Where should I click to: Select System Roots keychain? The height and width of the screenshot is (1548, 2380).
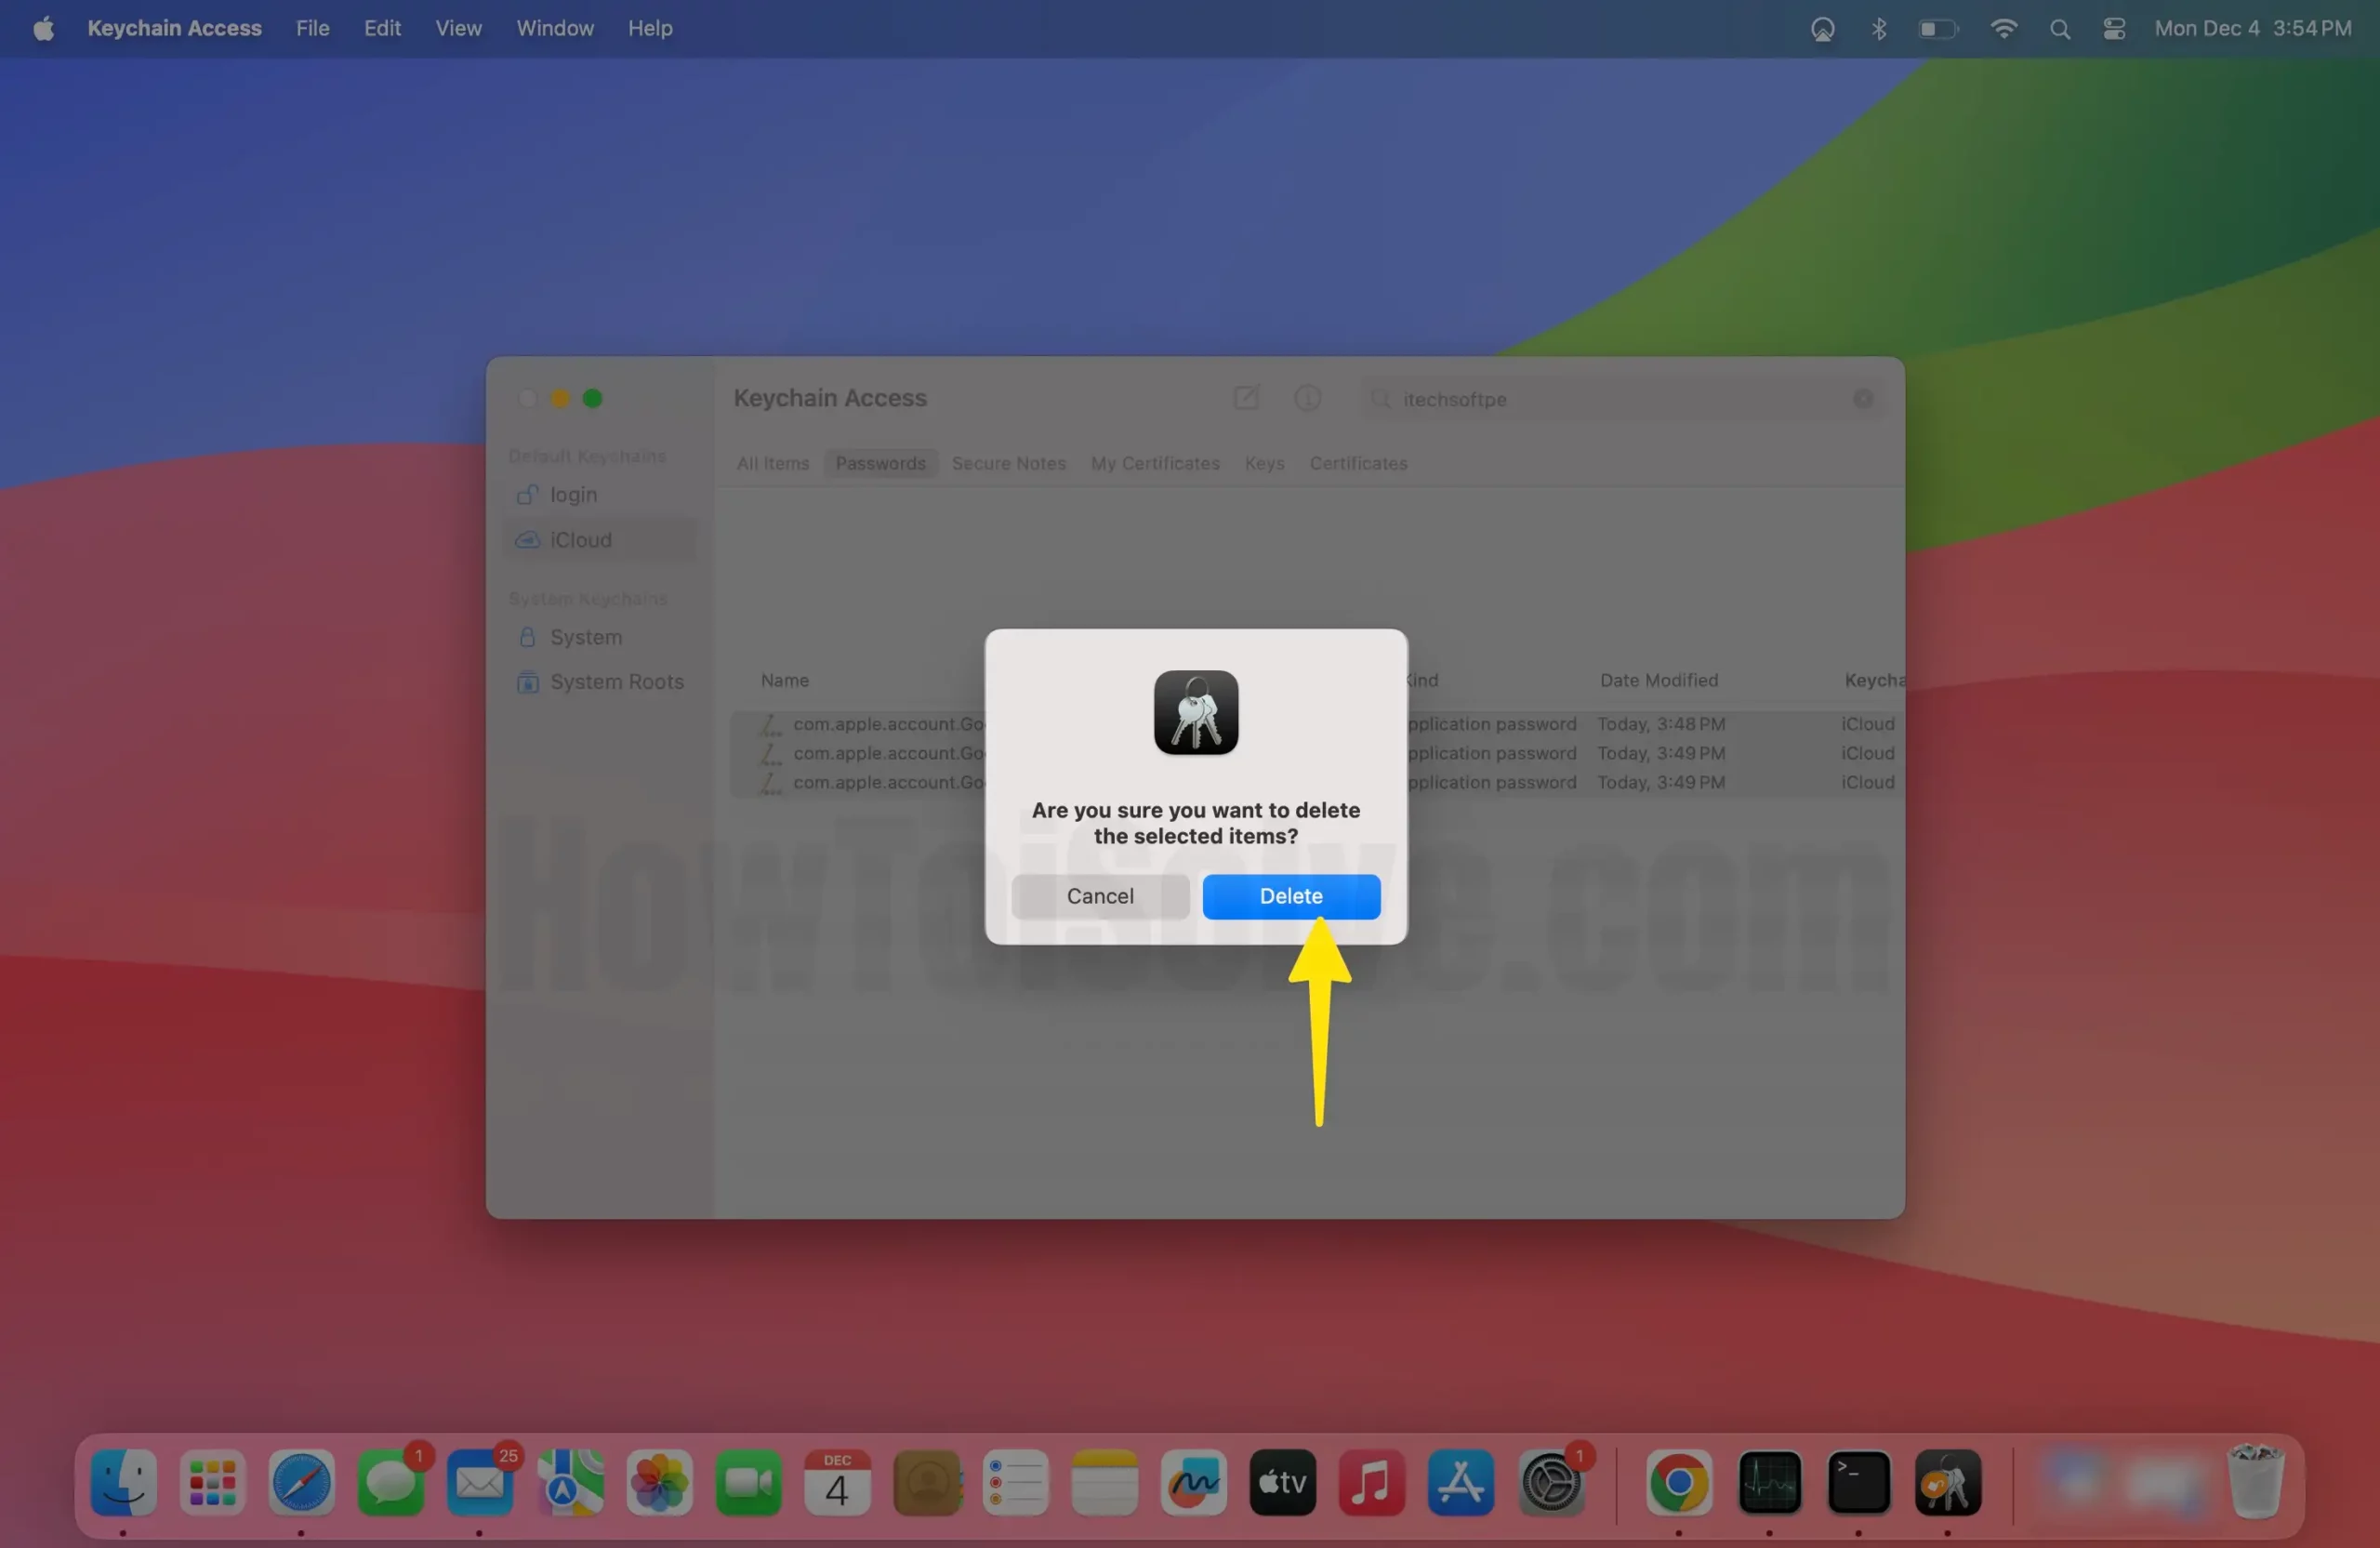click(616, 682)
